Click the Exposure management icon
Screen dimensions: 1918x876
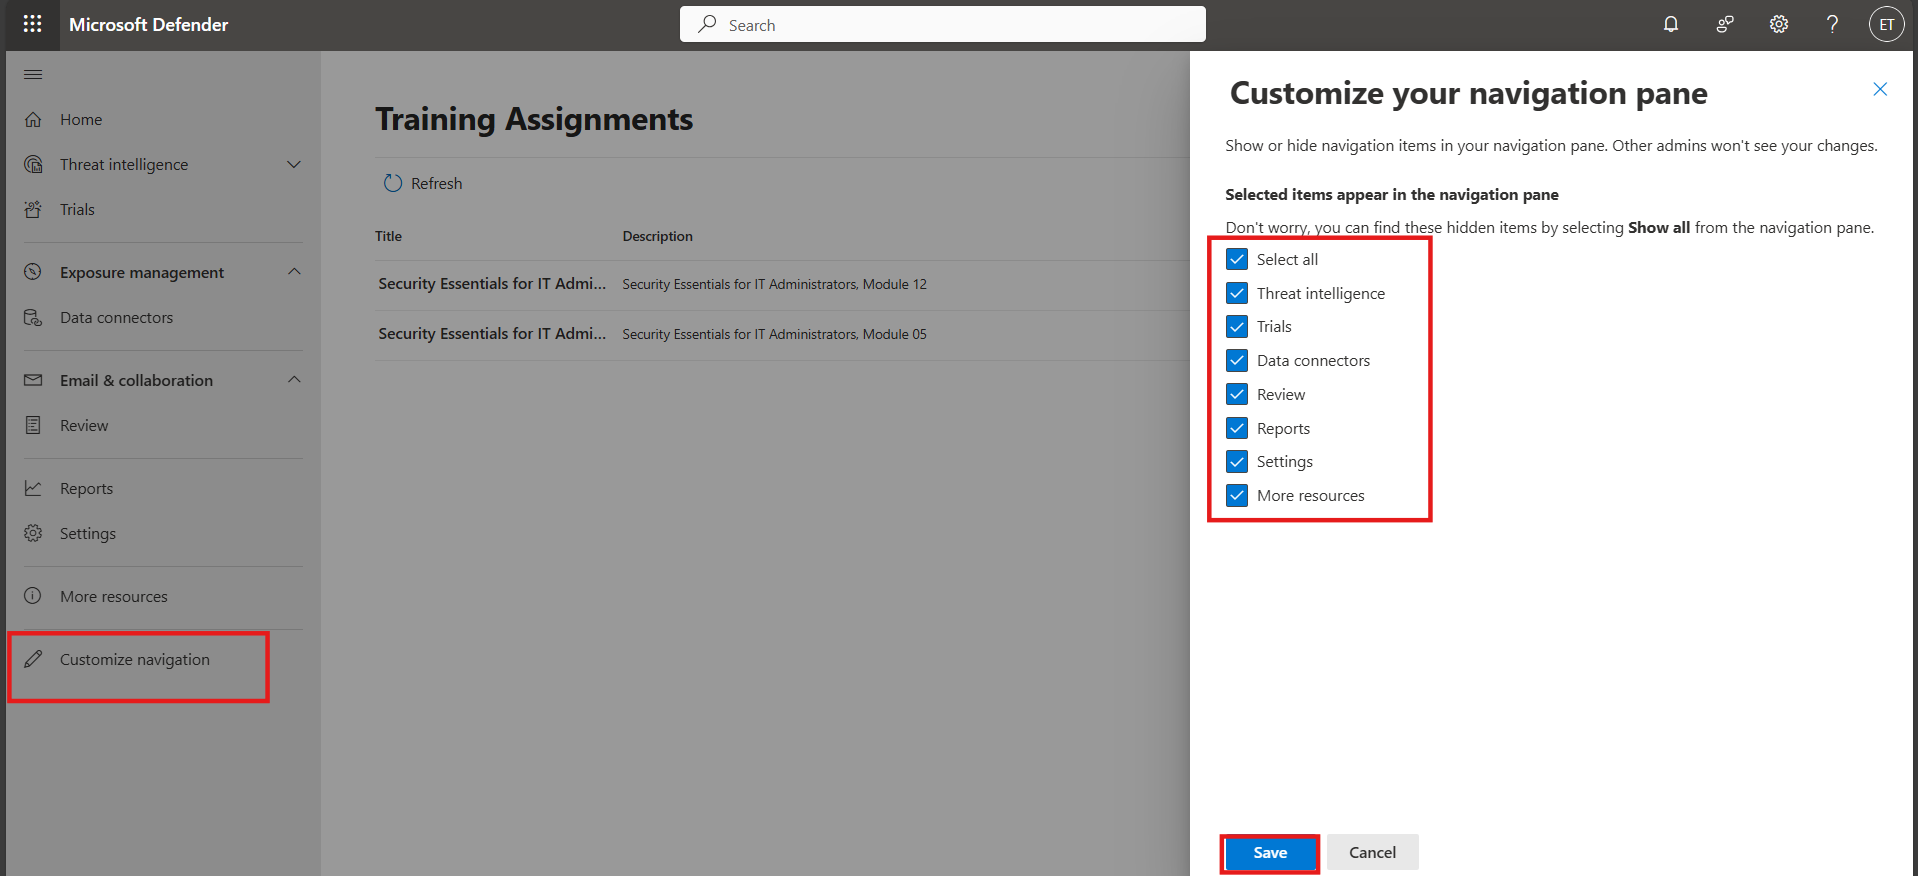[x=33, y=272]
